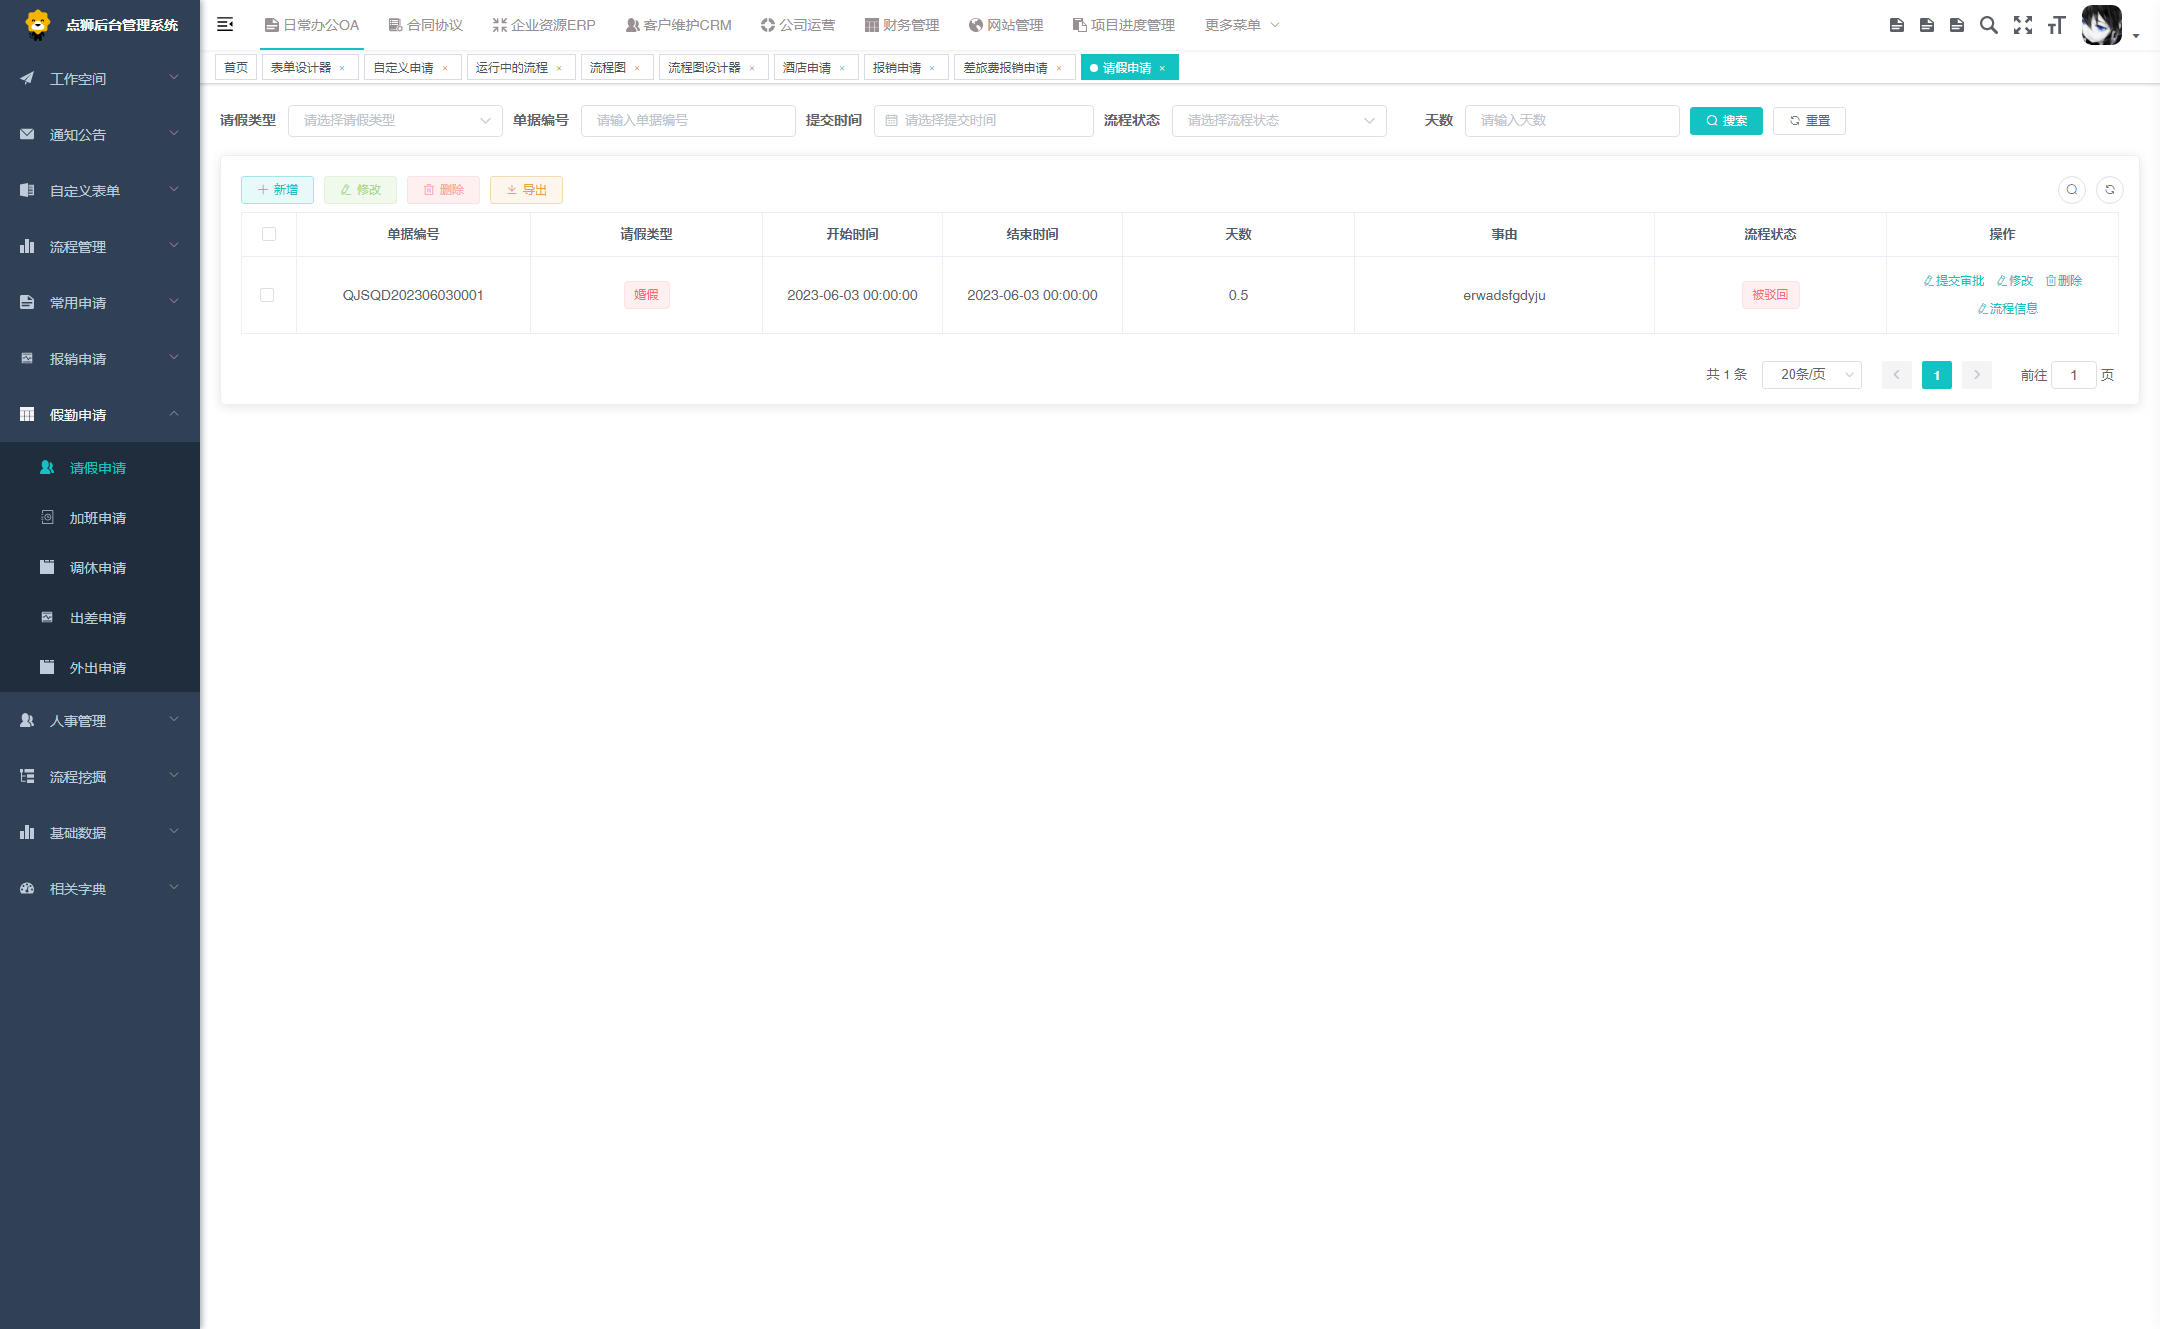Open the 流程状态 filter dropdown
This screenshot has width=2160, height=1329.
[1278, 121]
